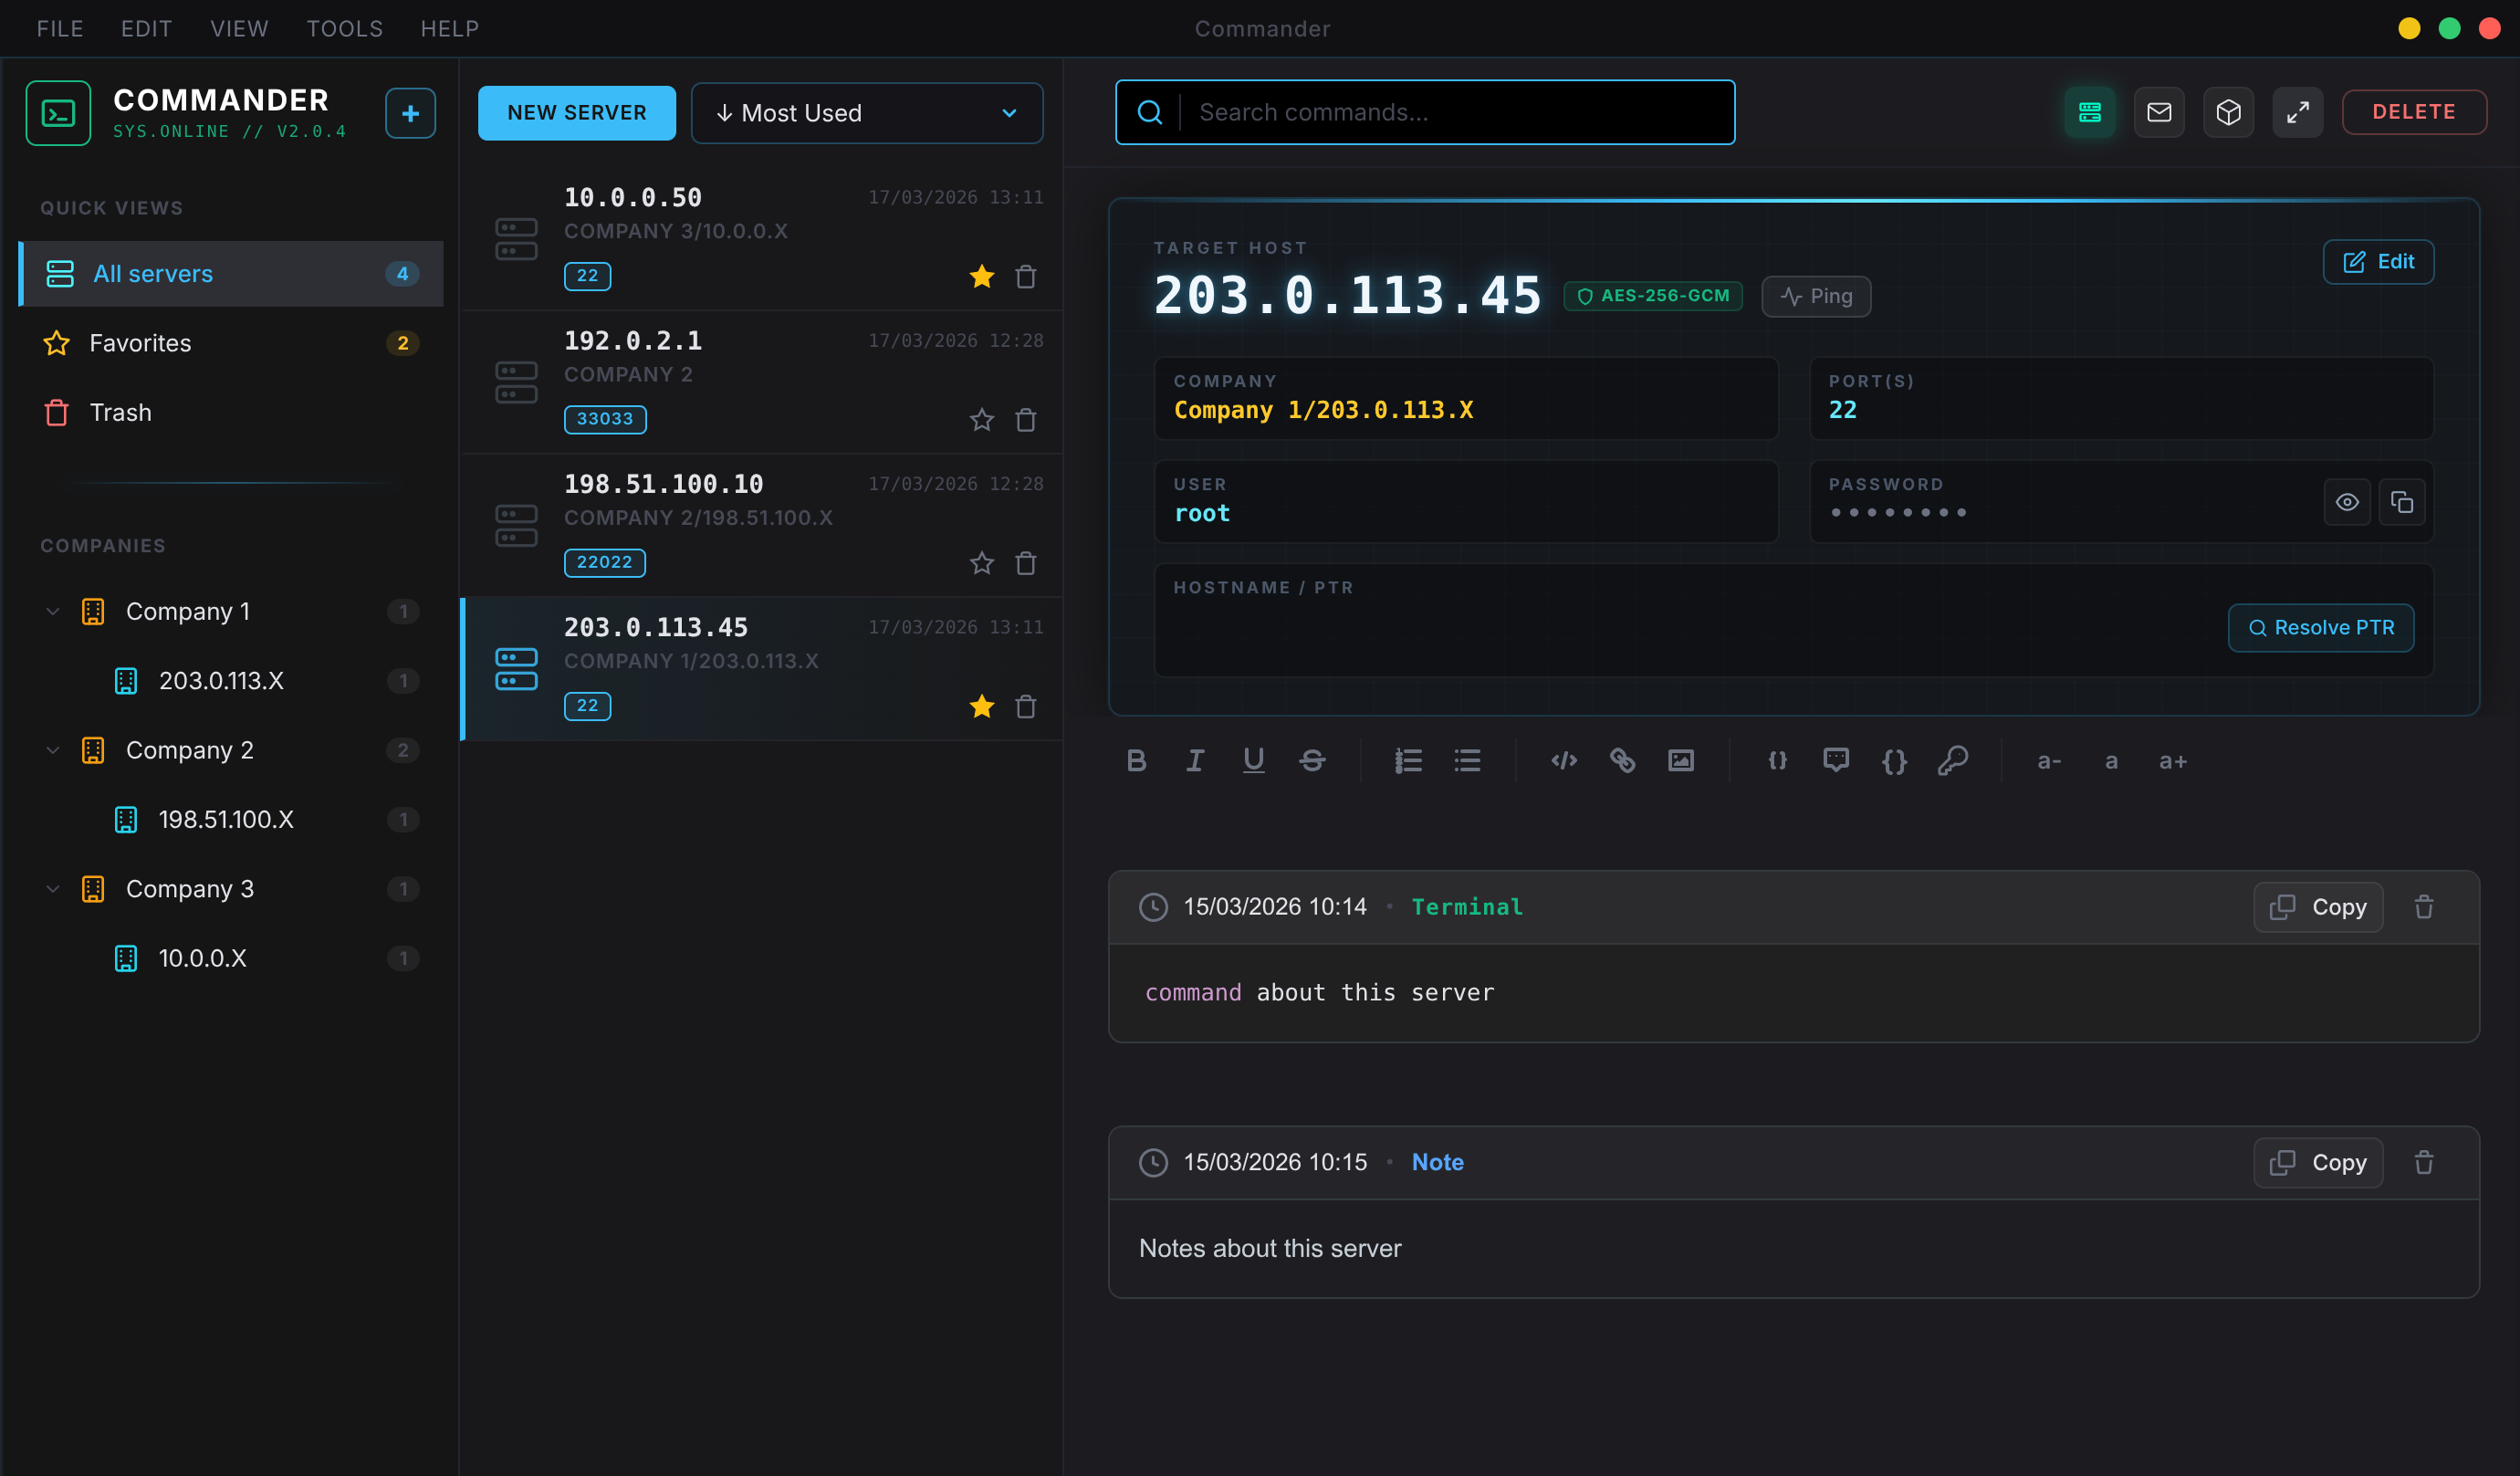Select Favorites quick view
The width and height of the screenshot is (2520, 1476).
[x=231, y=343]
